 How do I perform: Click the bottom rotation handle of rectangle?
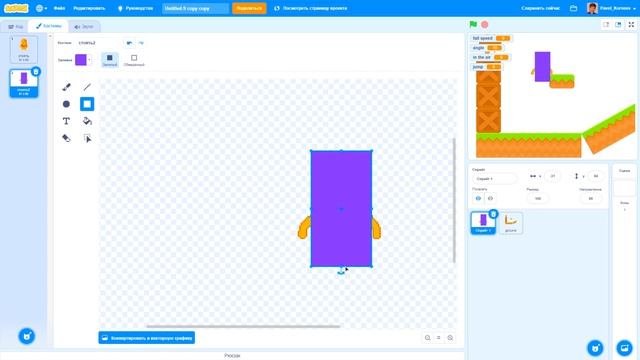tap(341, 272)
